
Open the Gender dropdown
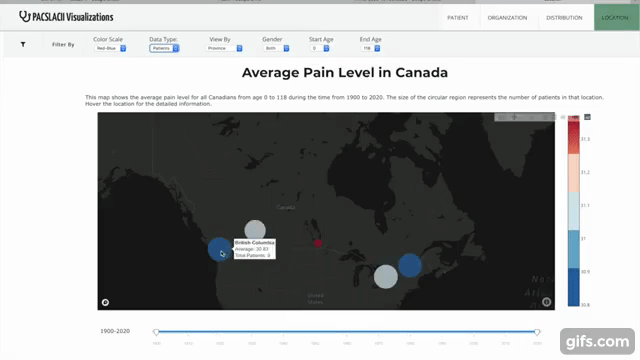coord(276,48)
